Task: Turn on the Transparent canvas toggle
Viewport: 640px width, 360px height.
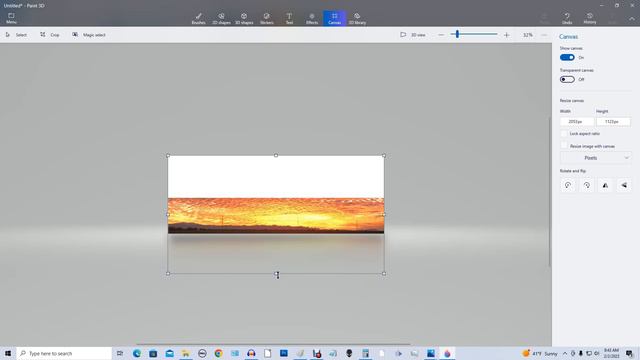Action: click(x=567, y=80)
